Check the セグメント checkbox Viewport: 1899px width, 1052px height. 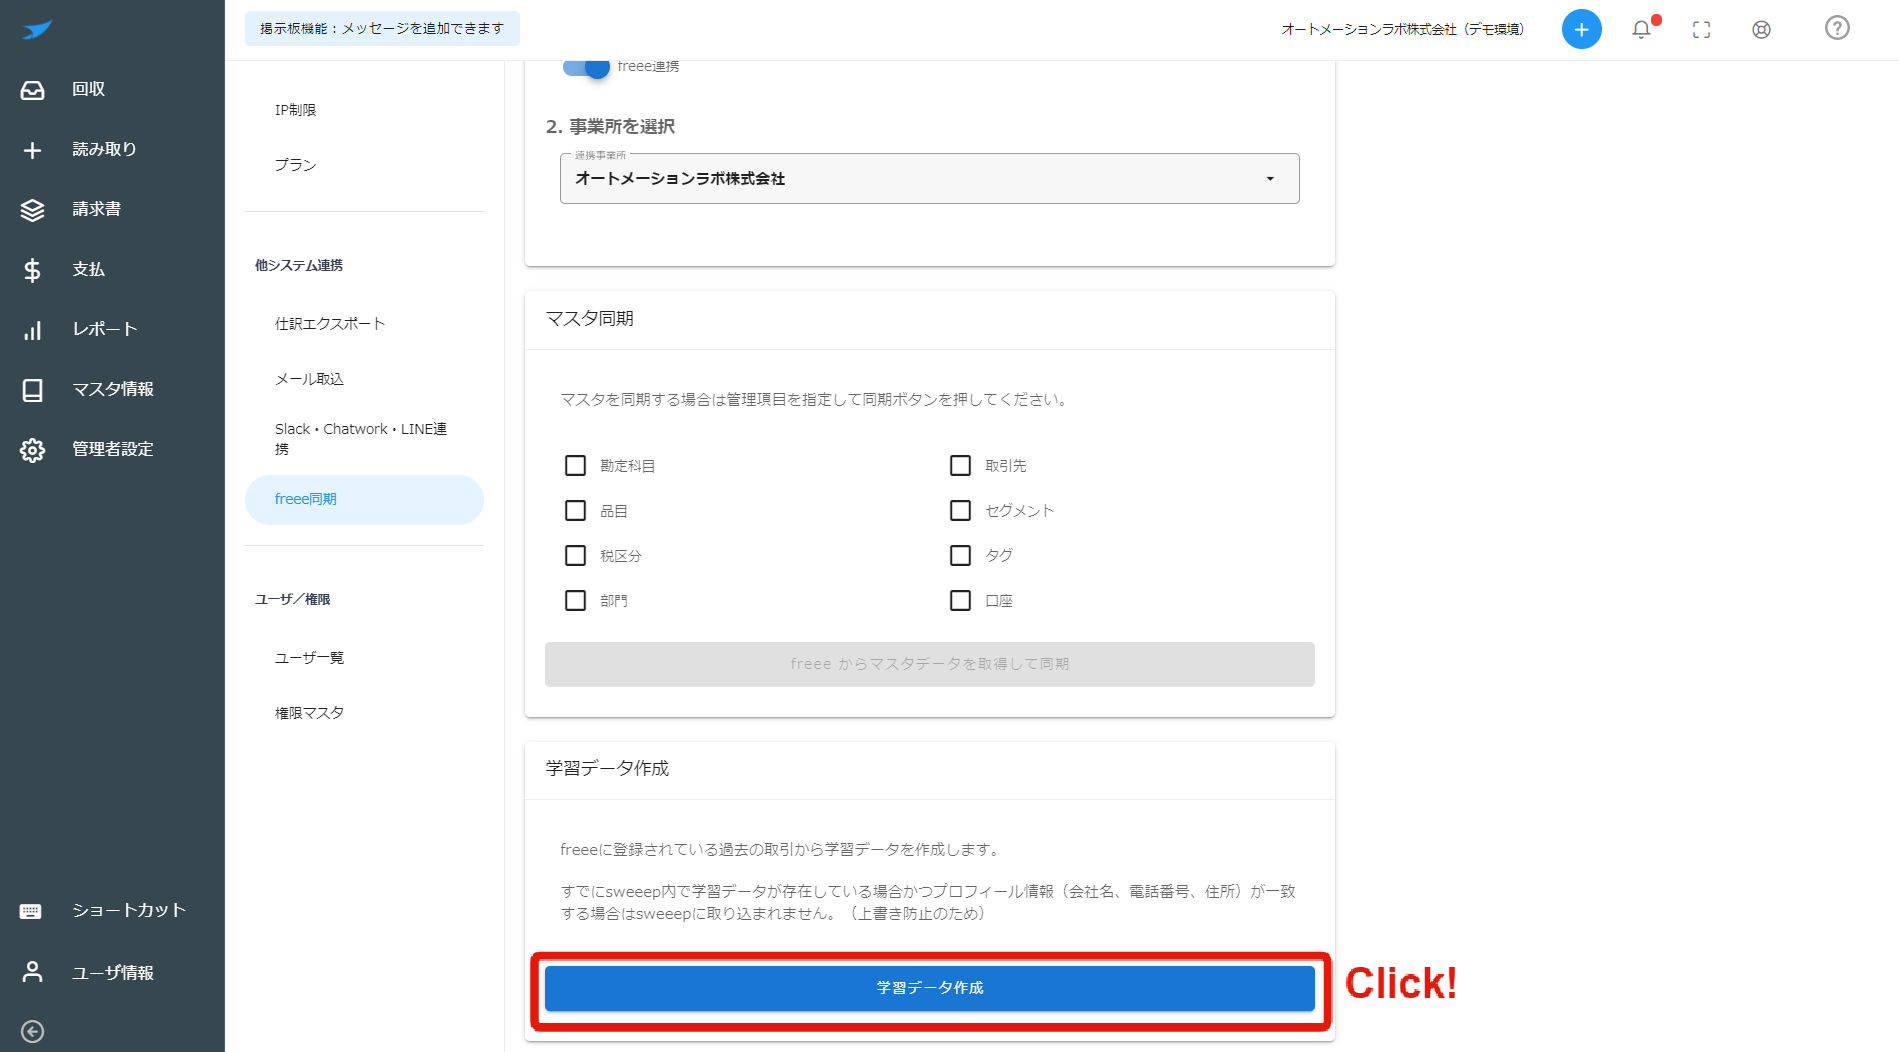[960, 510]
